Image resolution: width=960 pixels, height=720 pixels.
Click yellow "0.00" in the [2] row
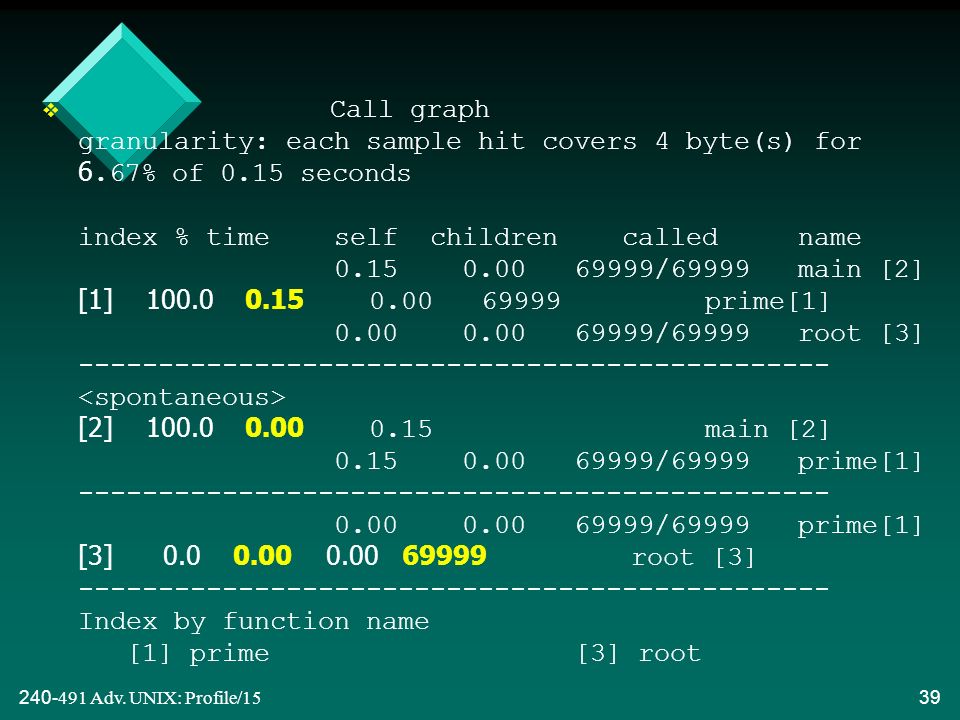click(274, 427)
